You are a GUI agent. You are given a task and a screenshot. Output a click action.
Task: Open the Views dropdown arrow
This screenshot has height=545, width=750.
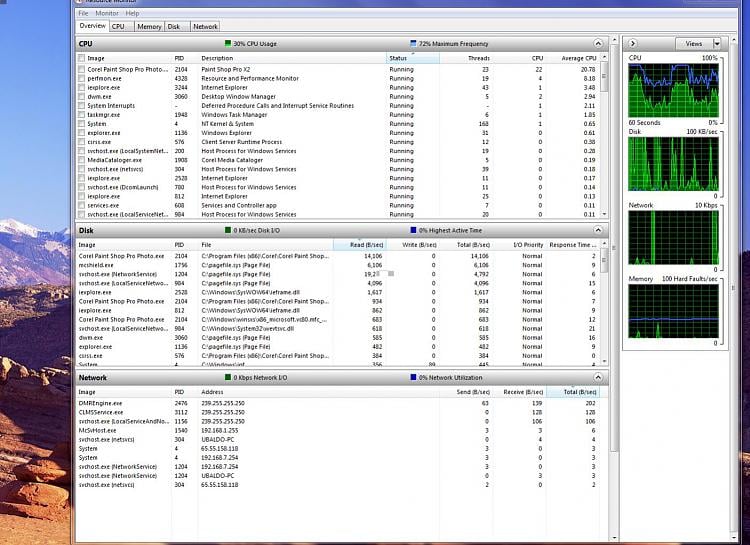tap(717, 44)
